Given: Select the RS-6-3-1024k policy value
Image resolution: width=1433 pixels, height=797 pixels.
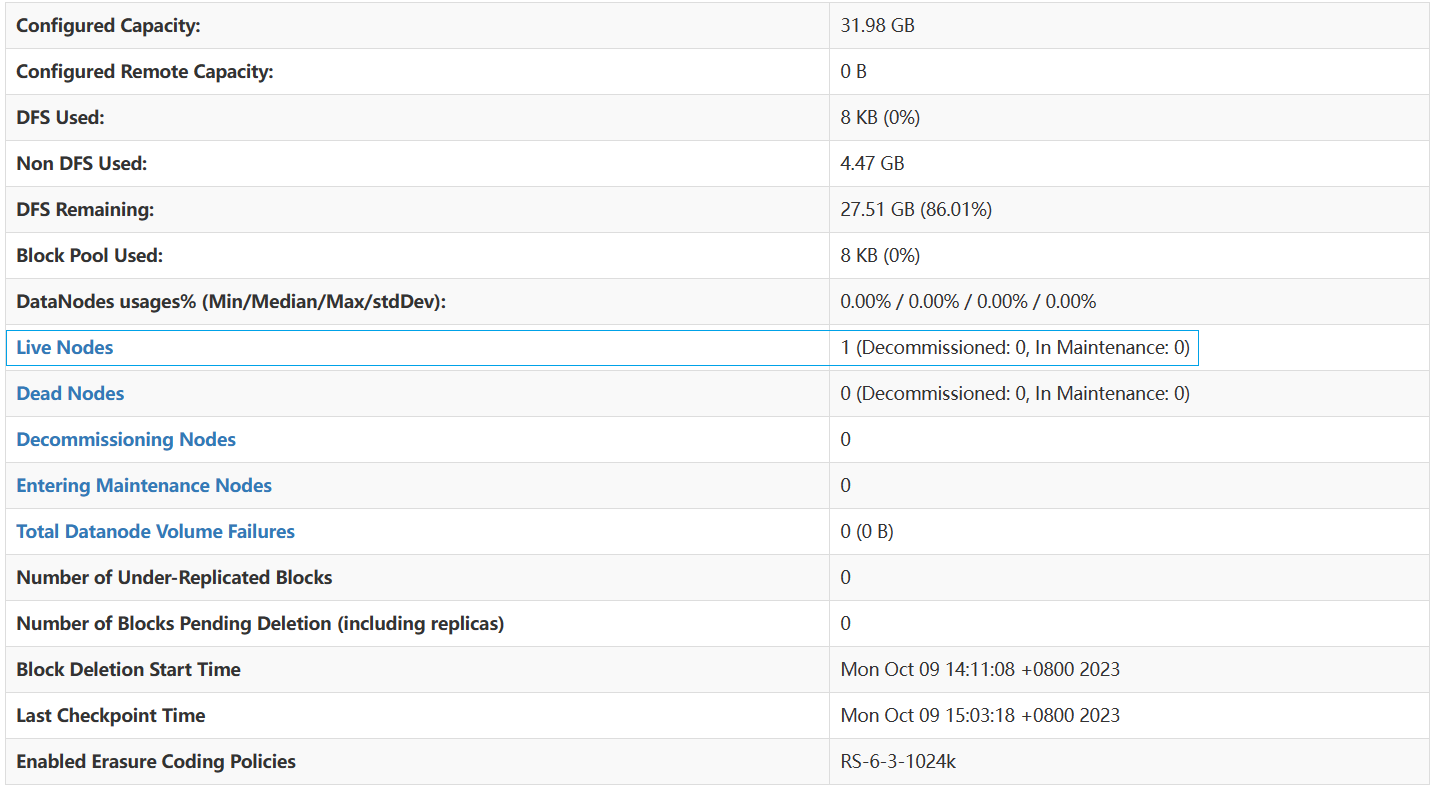Looking at the screenshot, I should pyautogui.click(x=898, y=762).
